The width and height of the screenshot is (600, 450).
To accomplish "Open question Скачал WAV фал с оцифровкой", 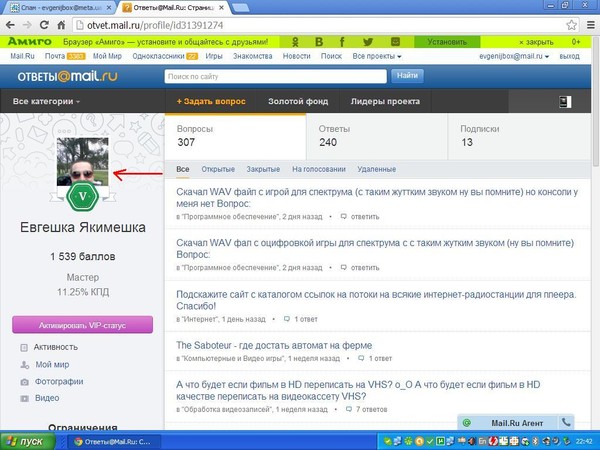I will tap(375, 249).
